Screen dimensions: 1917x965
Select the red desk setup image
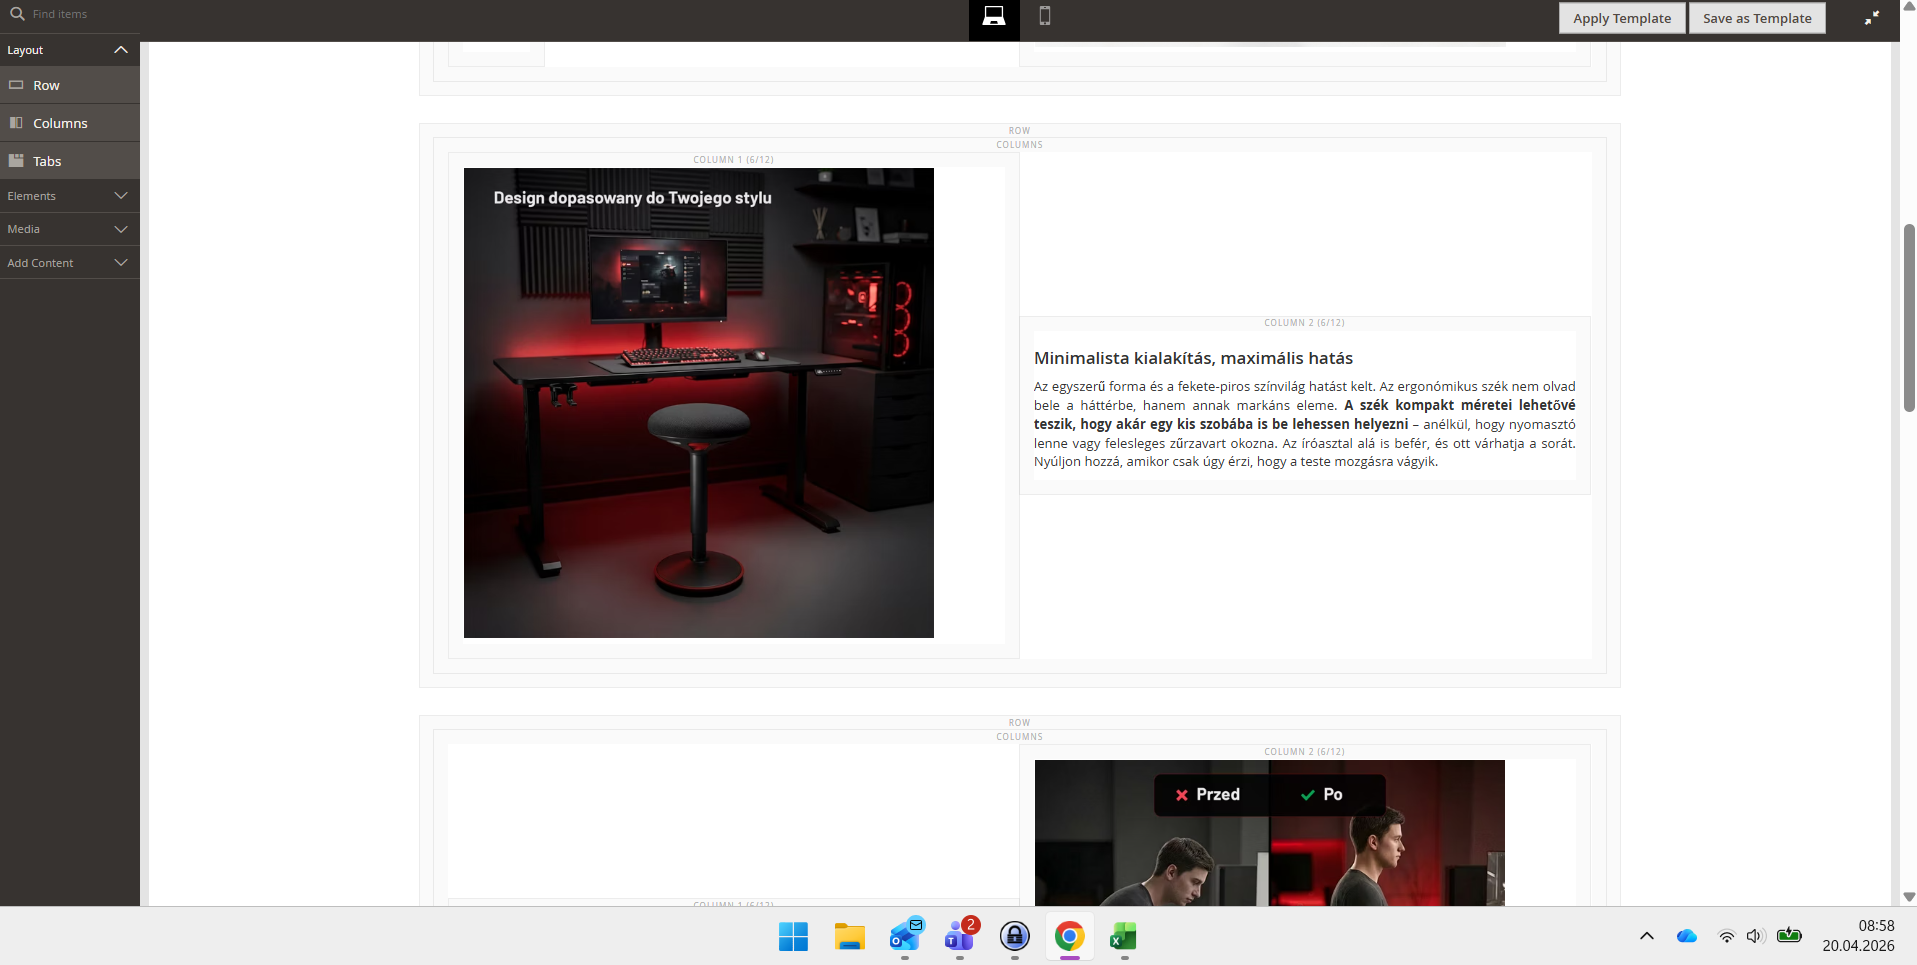[699, 403]
